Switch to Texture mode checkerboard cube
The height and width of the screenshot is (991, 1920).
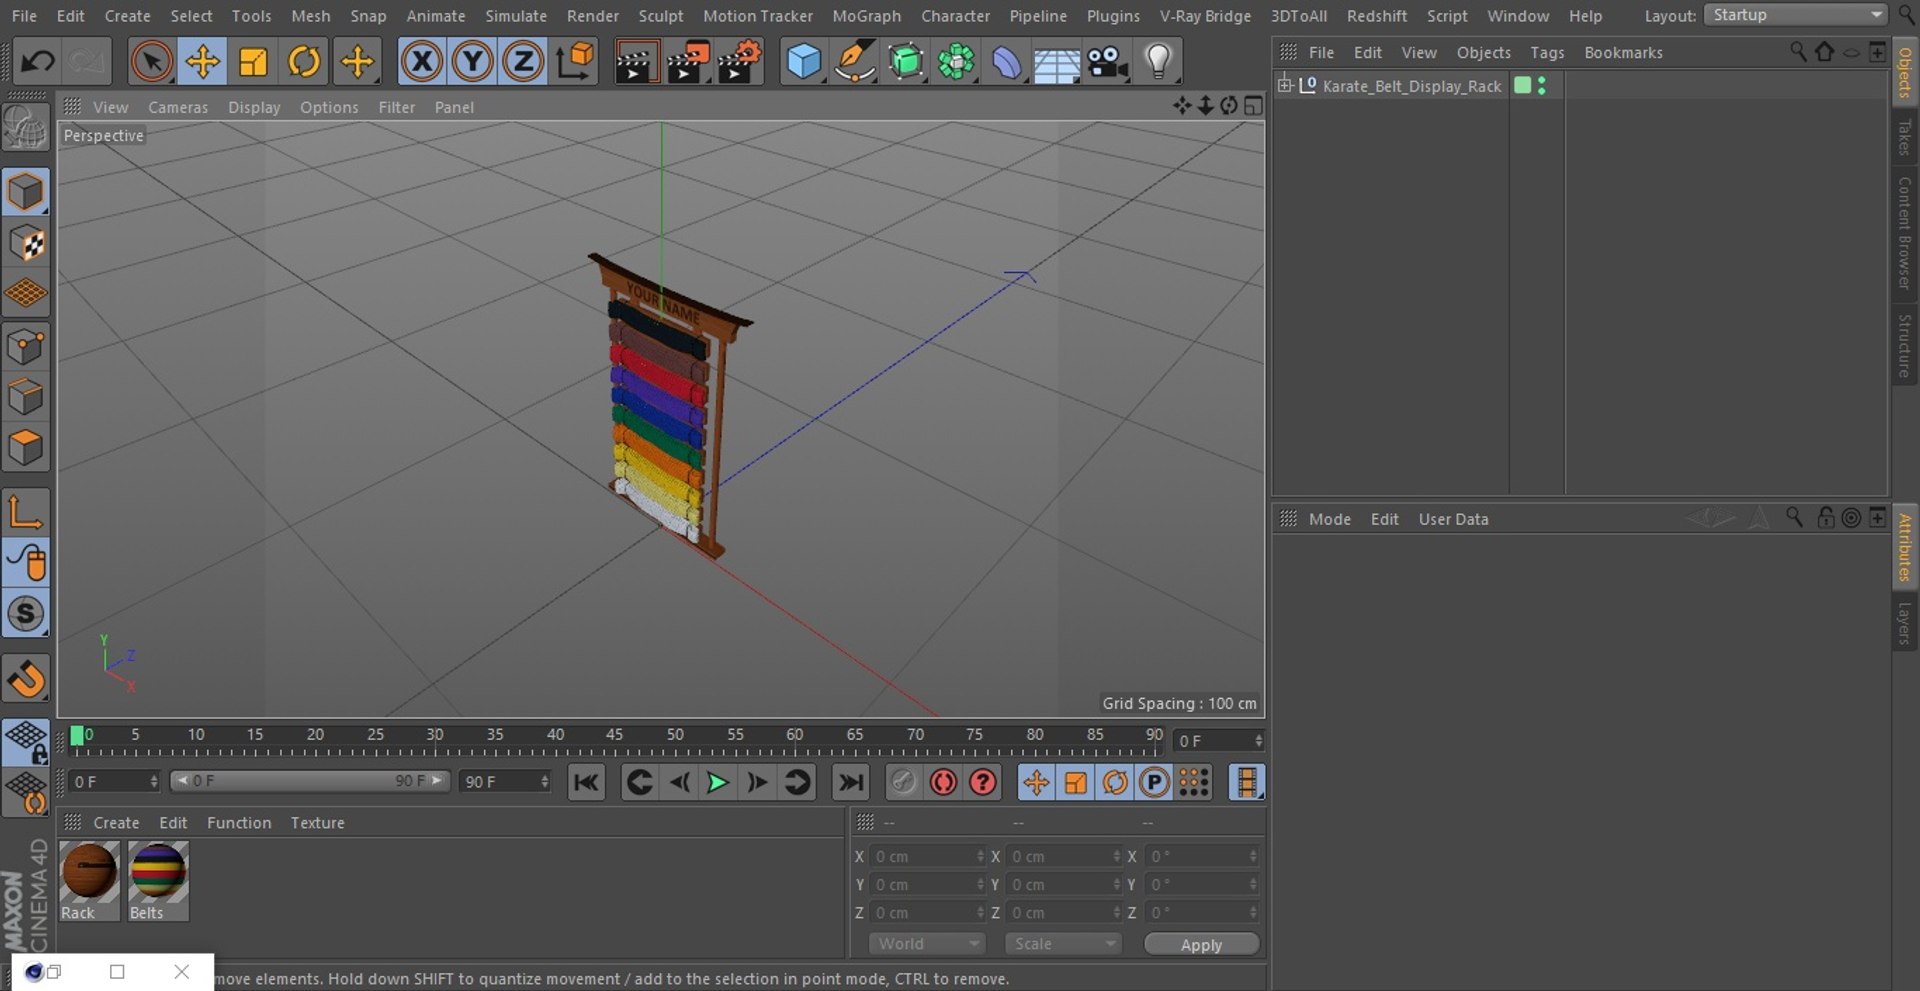26,243
